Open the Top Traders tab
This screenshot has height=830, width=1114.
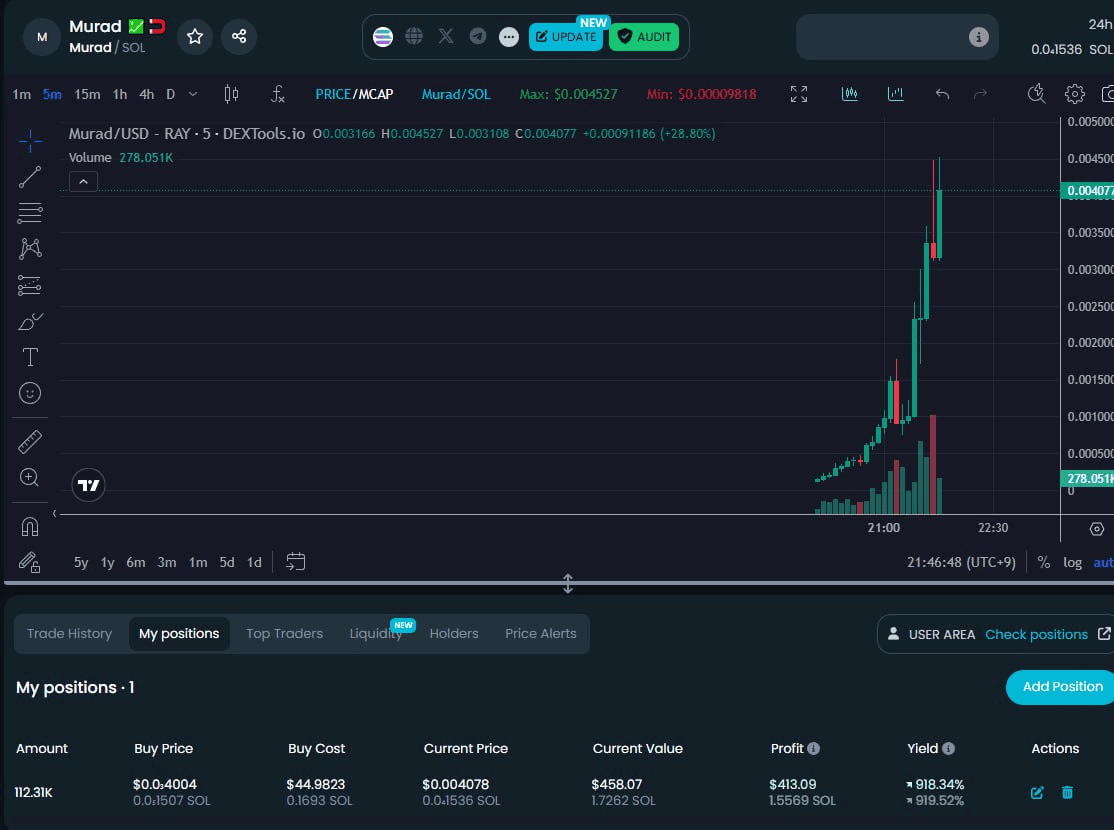tap(284, 633)
